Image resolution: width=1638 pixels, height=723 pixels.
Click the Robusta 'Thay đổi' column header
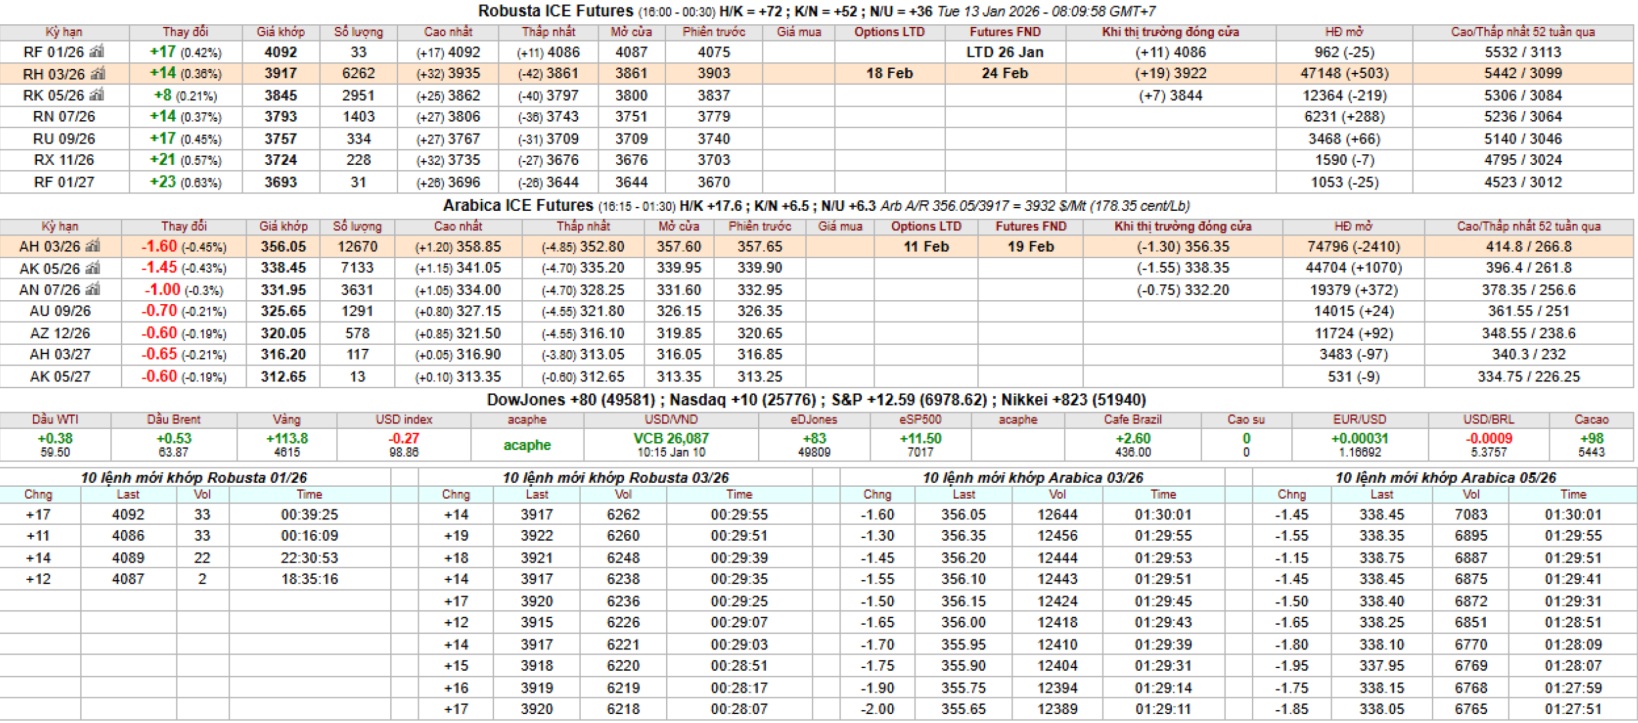pos(185,32)
